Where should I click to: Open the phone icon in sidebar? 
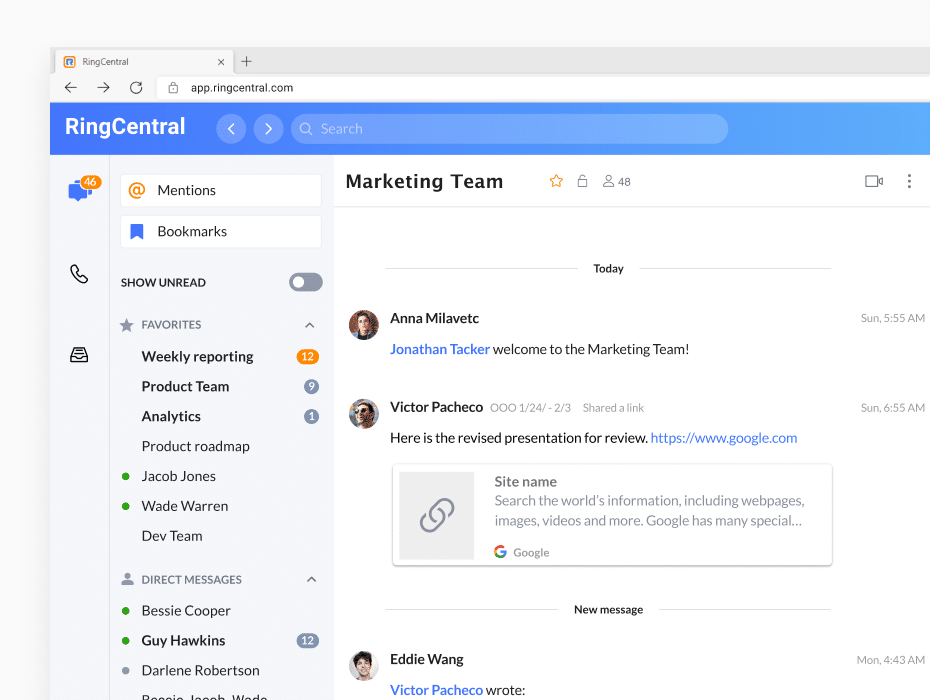point(79,274)
